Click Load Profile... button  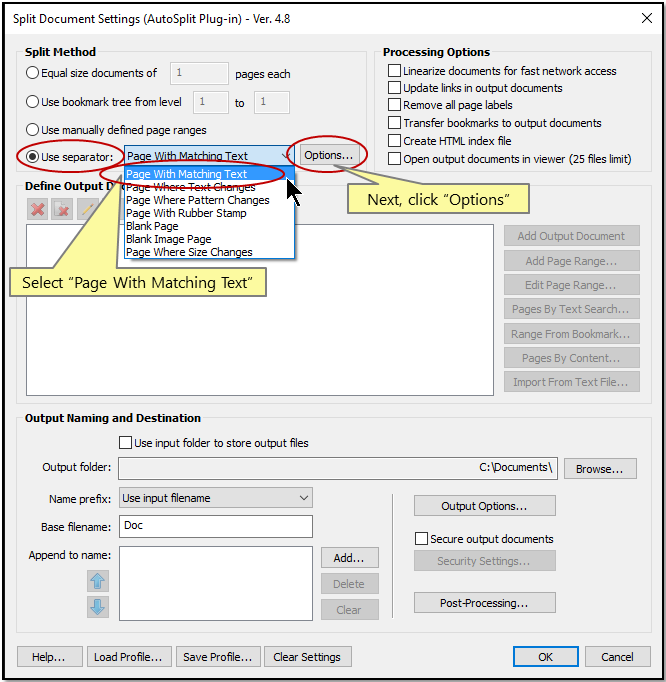point(129,657)
